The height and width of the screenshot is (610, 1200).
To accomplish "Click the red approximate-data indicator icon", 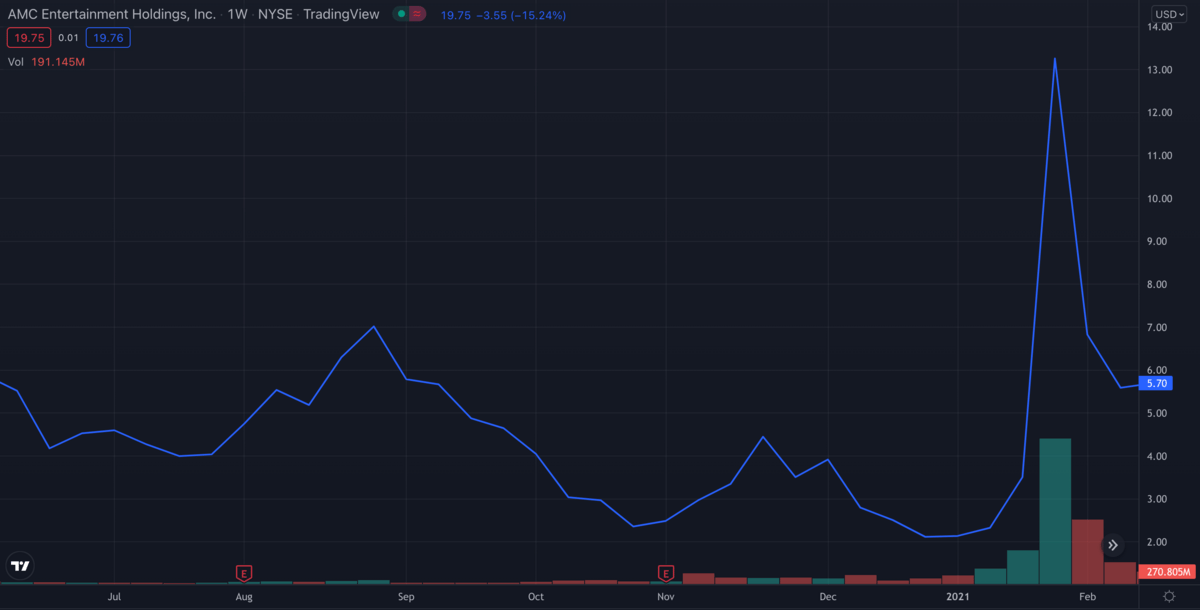I will pyautogui.click(x=417, y=14).
